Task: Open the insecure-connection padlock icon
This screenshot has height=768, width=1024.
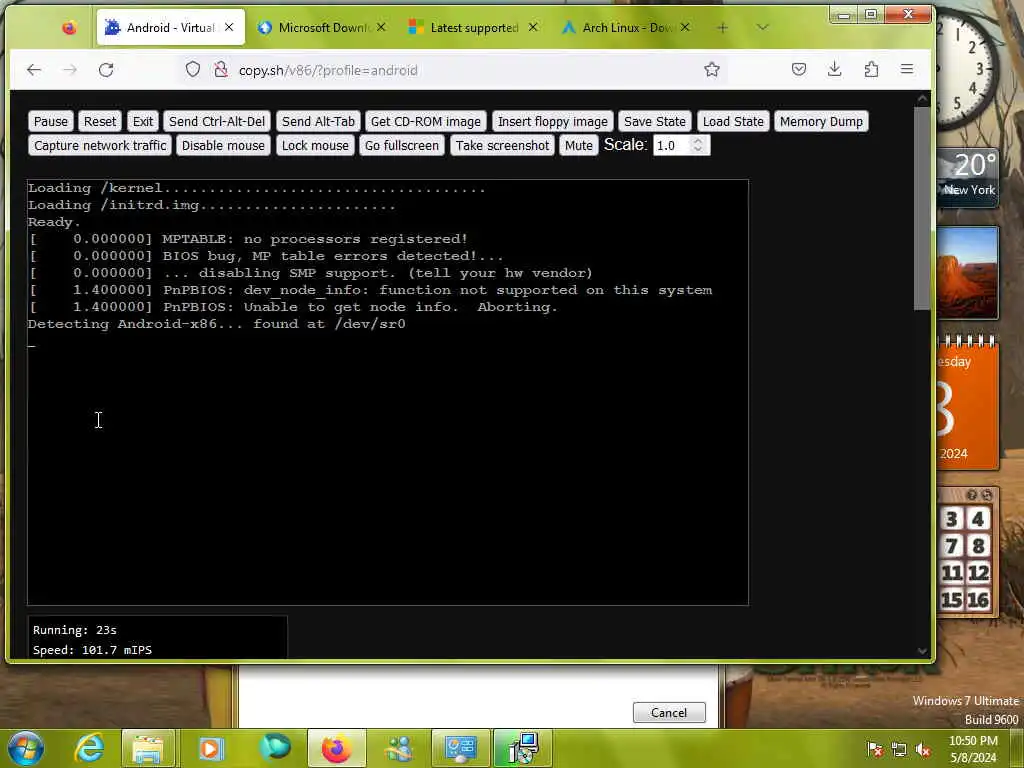Action: [x=221, y=69]
